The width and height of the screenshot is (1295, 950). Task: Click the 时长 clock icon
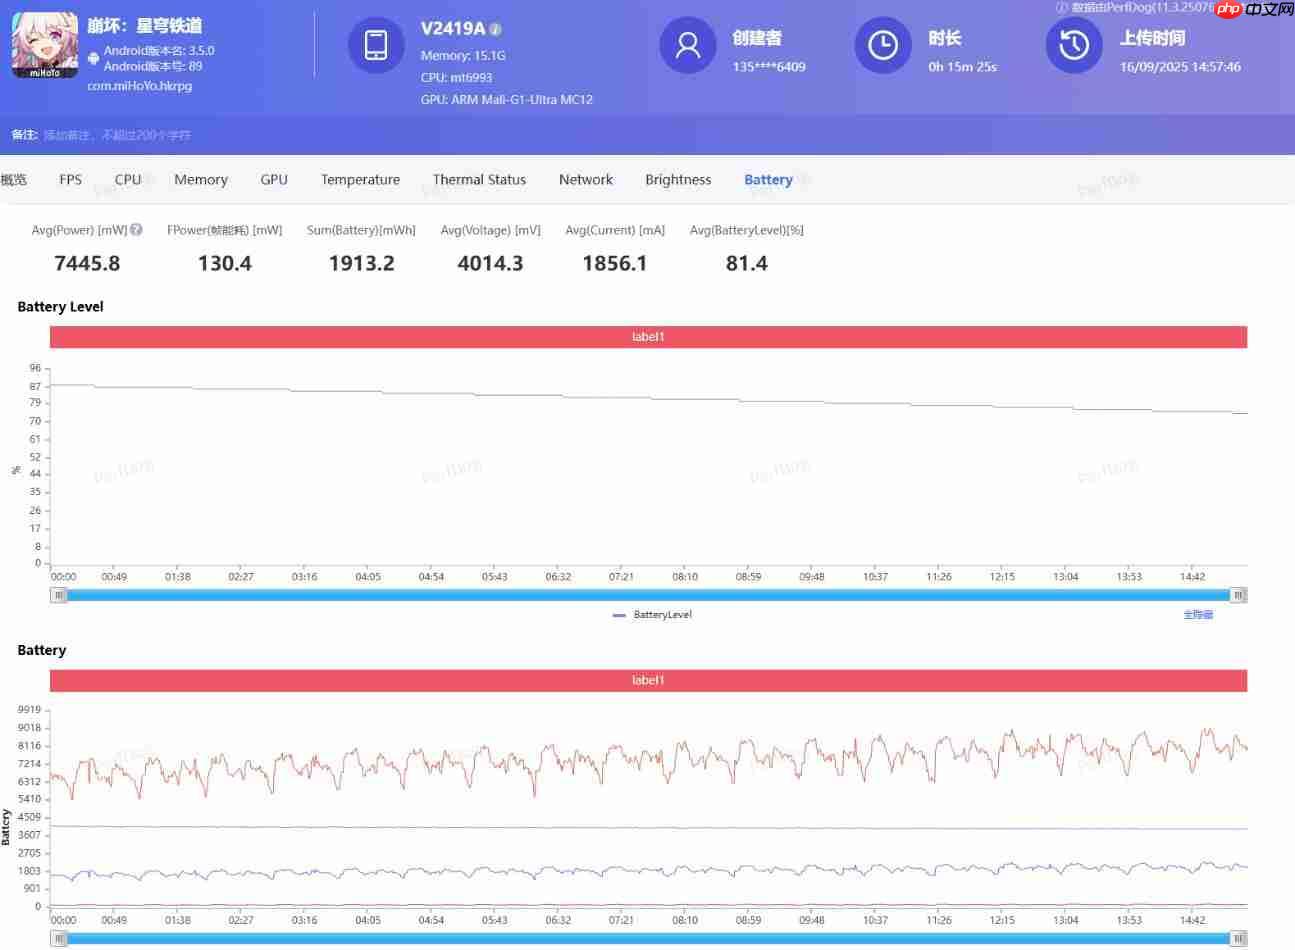pos(882,45)
